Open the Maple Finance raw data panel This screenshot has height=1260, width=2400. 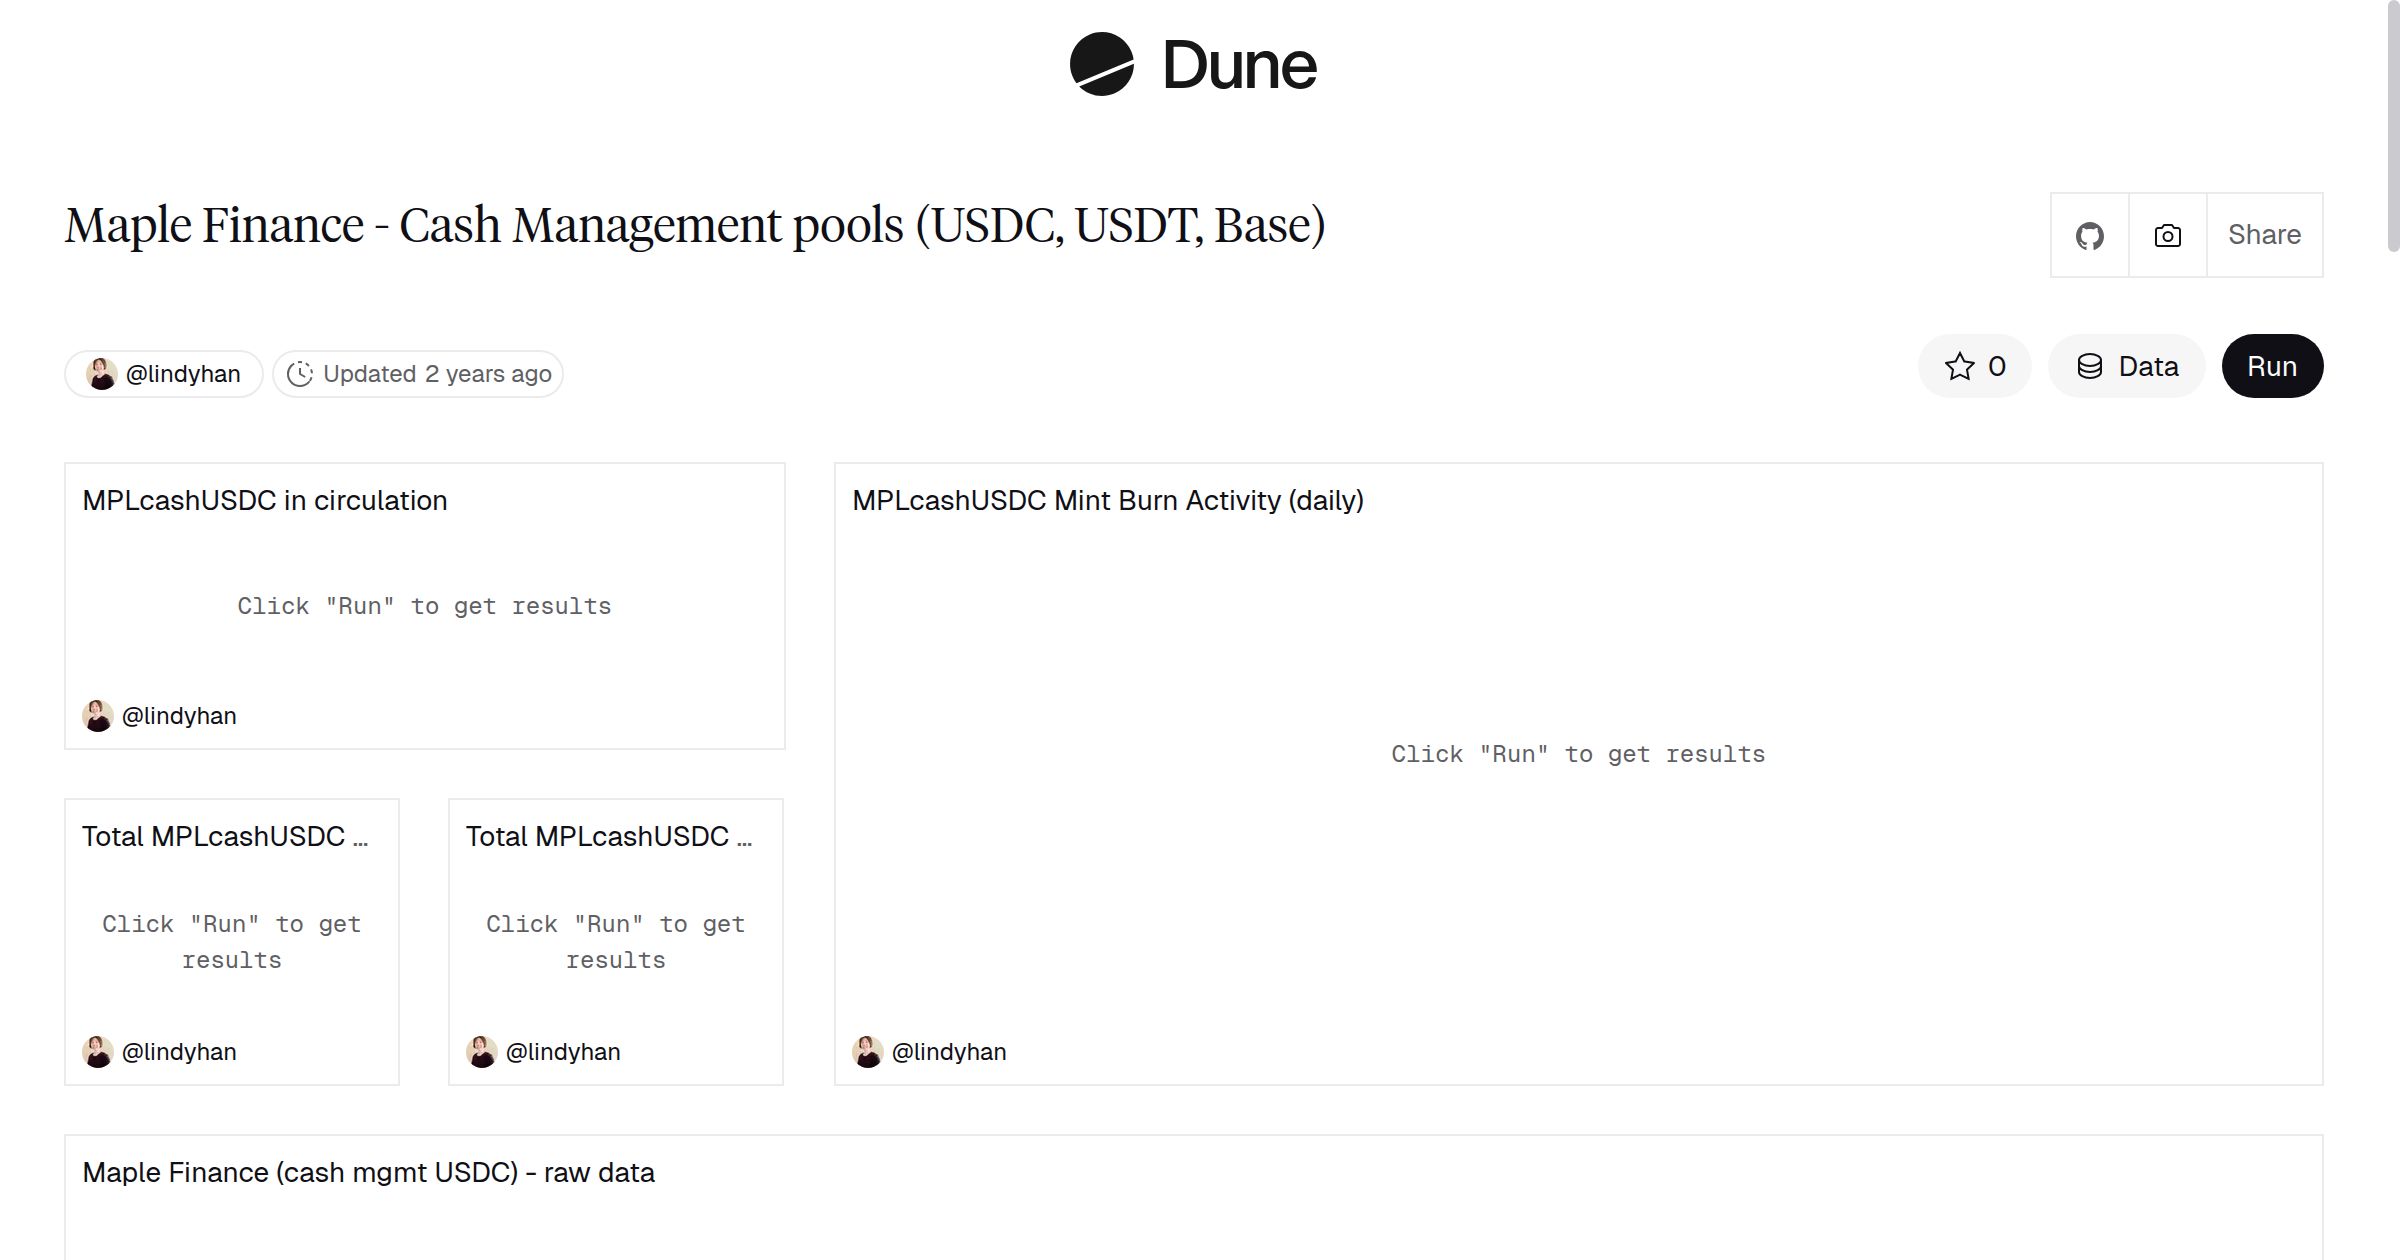click(x=370, y=1172)
